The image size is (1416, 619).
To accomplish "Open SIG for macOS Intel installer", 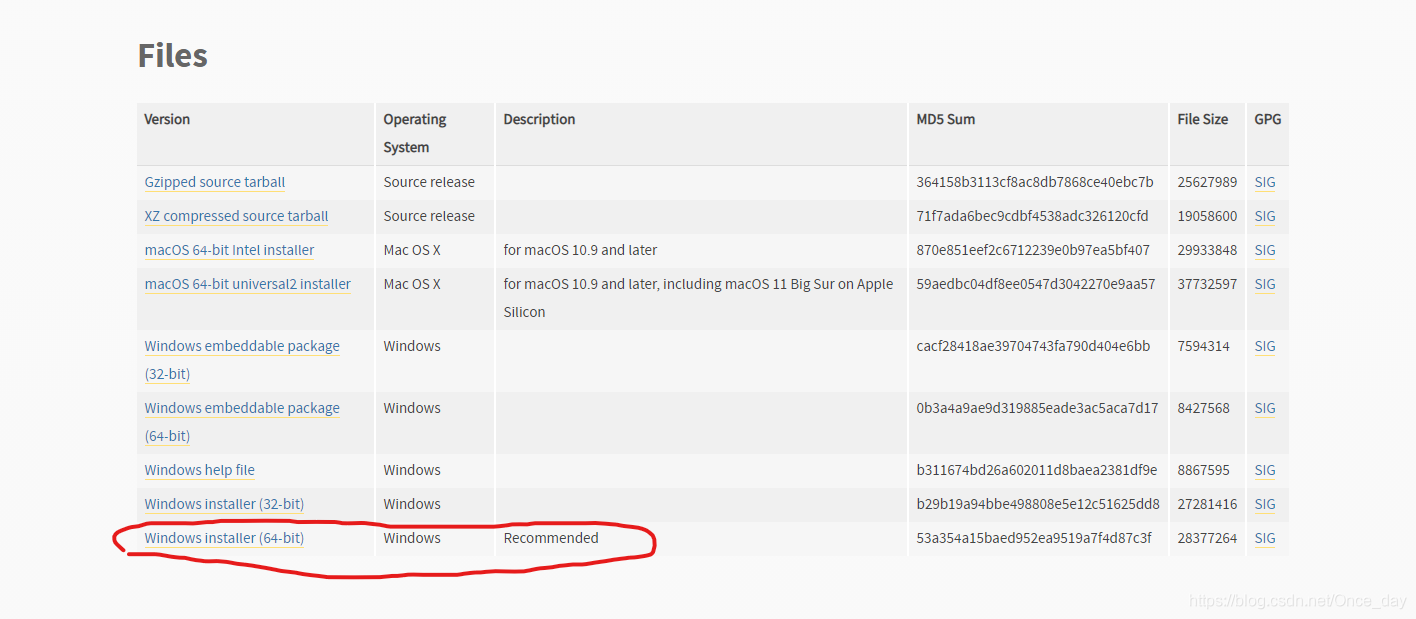I will pos(1265,250).
